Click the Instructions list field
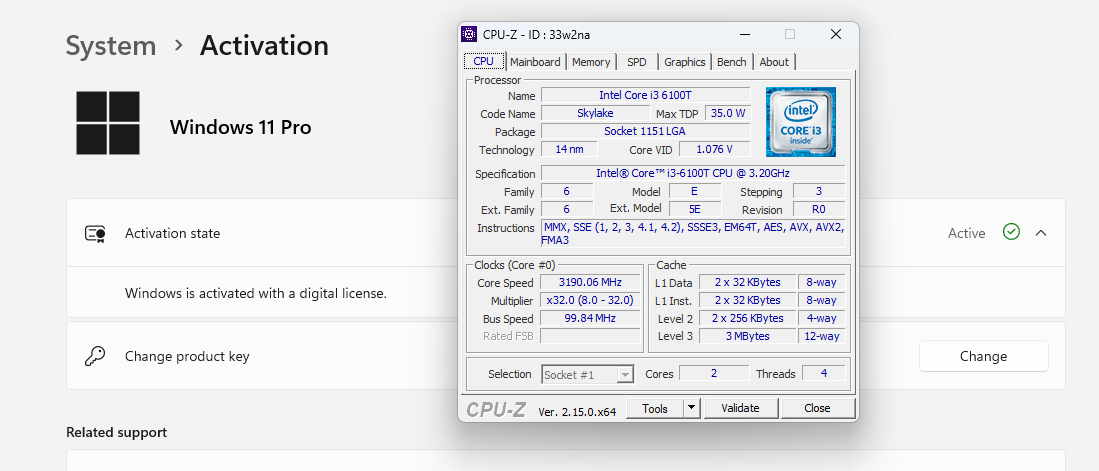The width and height of the screenshot is (1099, 471). 693,233
